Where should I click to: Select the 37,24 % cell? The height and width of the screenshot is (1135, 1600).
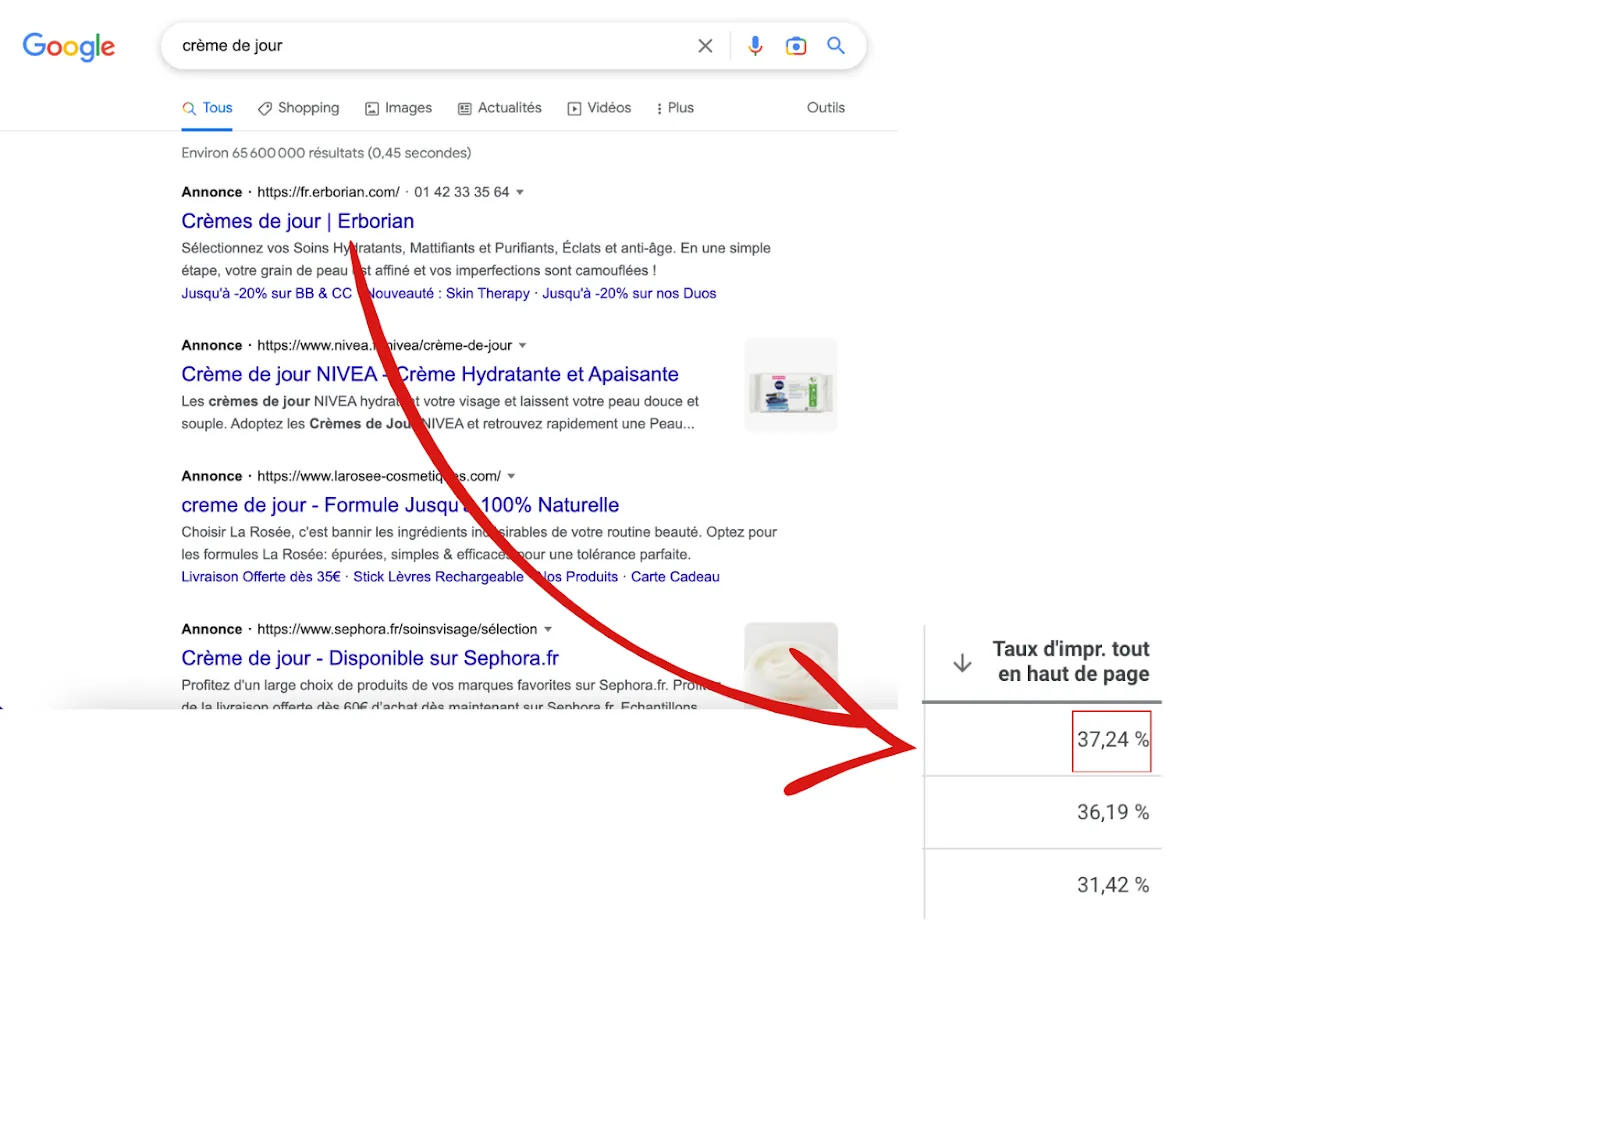pyautogui.click(x=1112, y=740)
